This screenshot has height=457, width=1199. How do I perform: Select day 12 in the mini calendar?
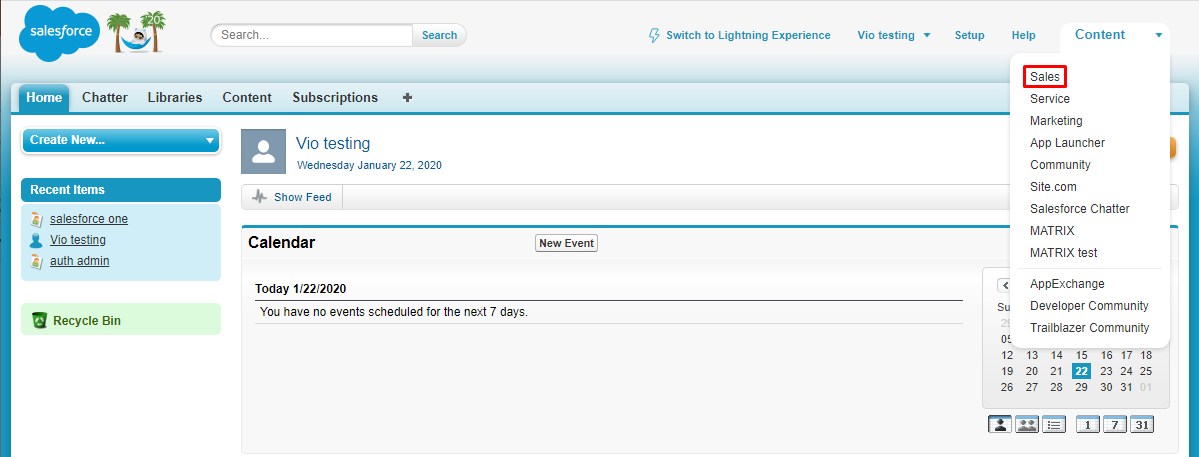[1007, 355]
